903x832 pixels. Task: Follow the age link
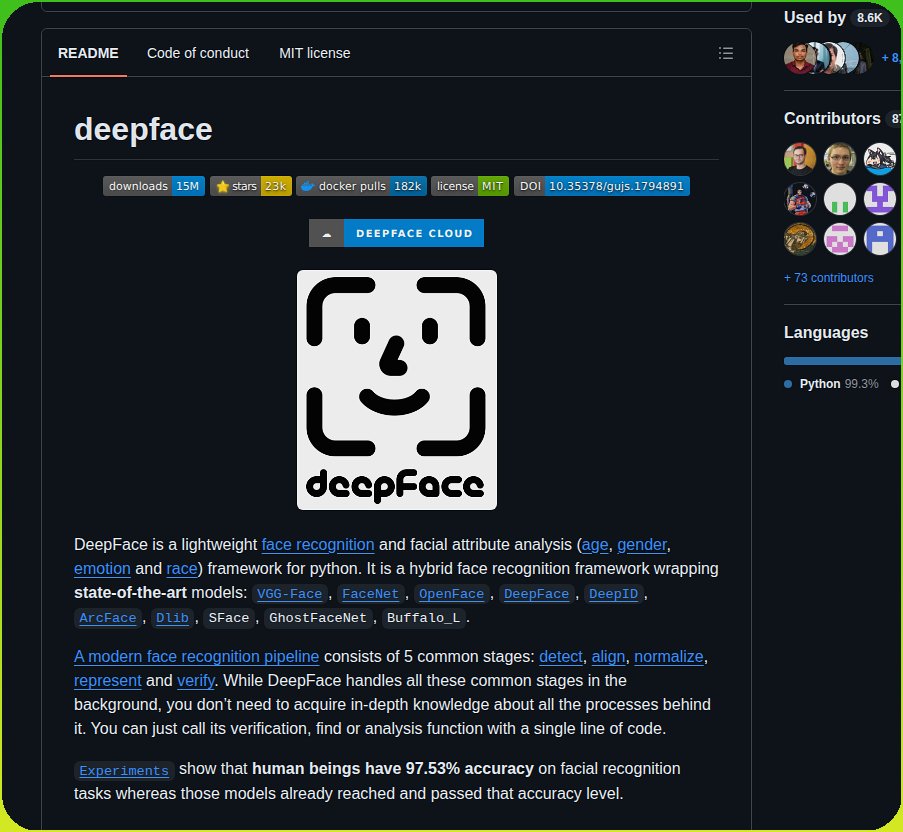click(x=595, y=545)
